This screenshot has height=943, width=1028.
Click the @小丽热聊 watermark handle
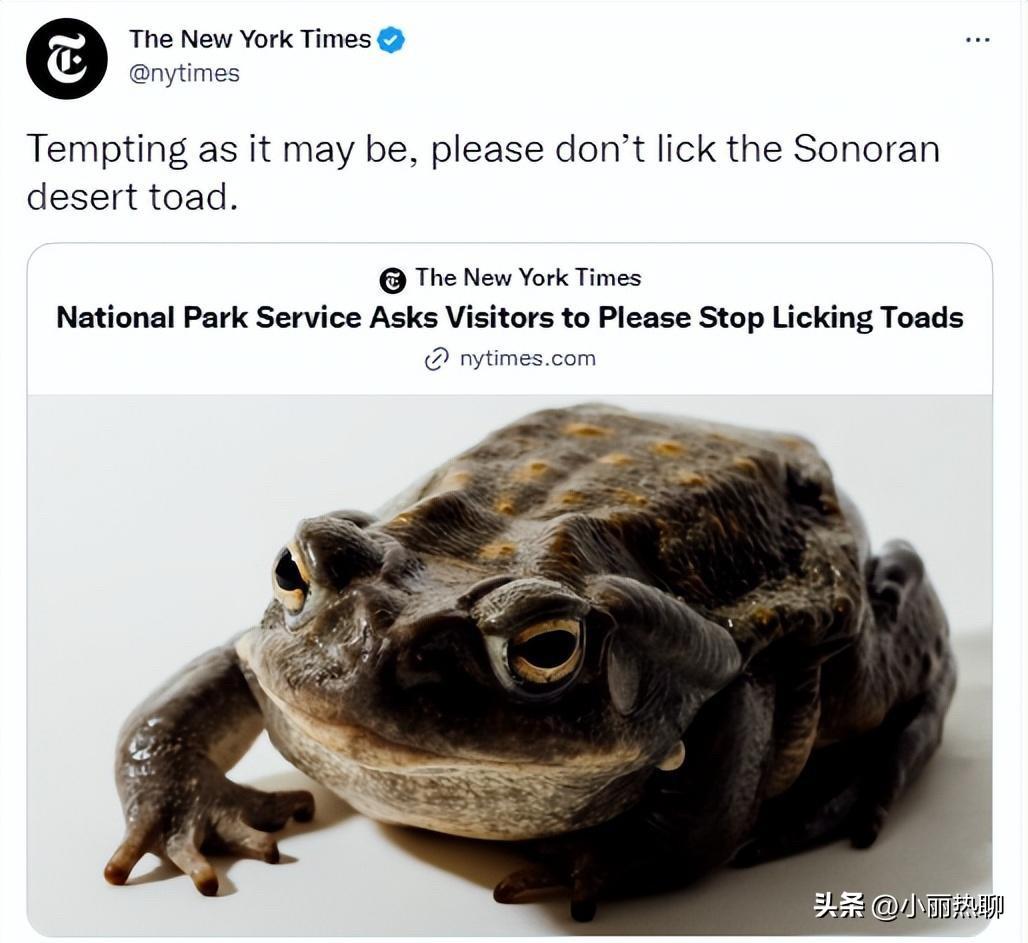point(938,906)
